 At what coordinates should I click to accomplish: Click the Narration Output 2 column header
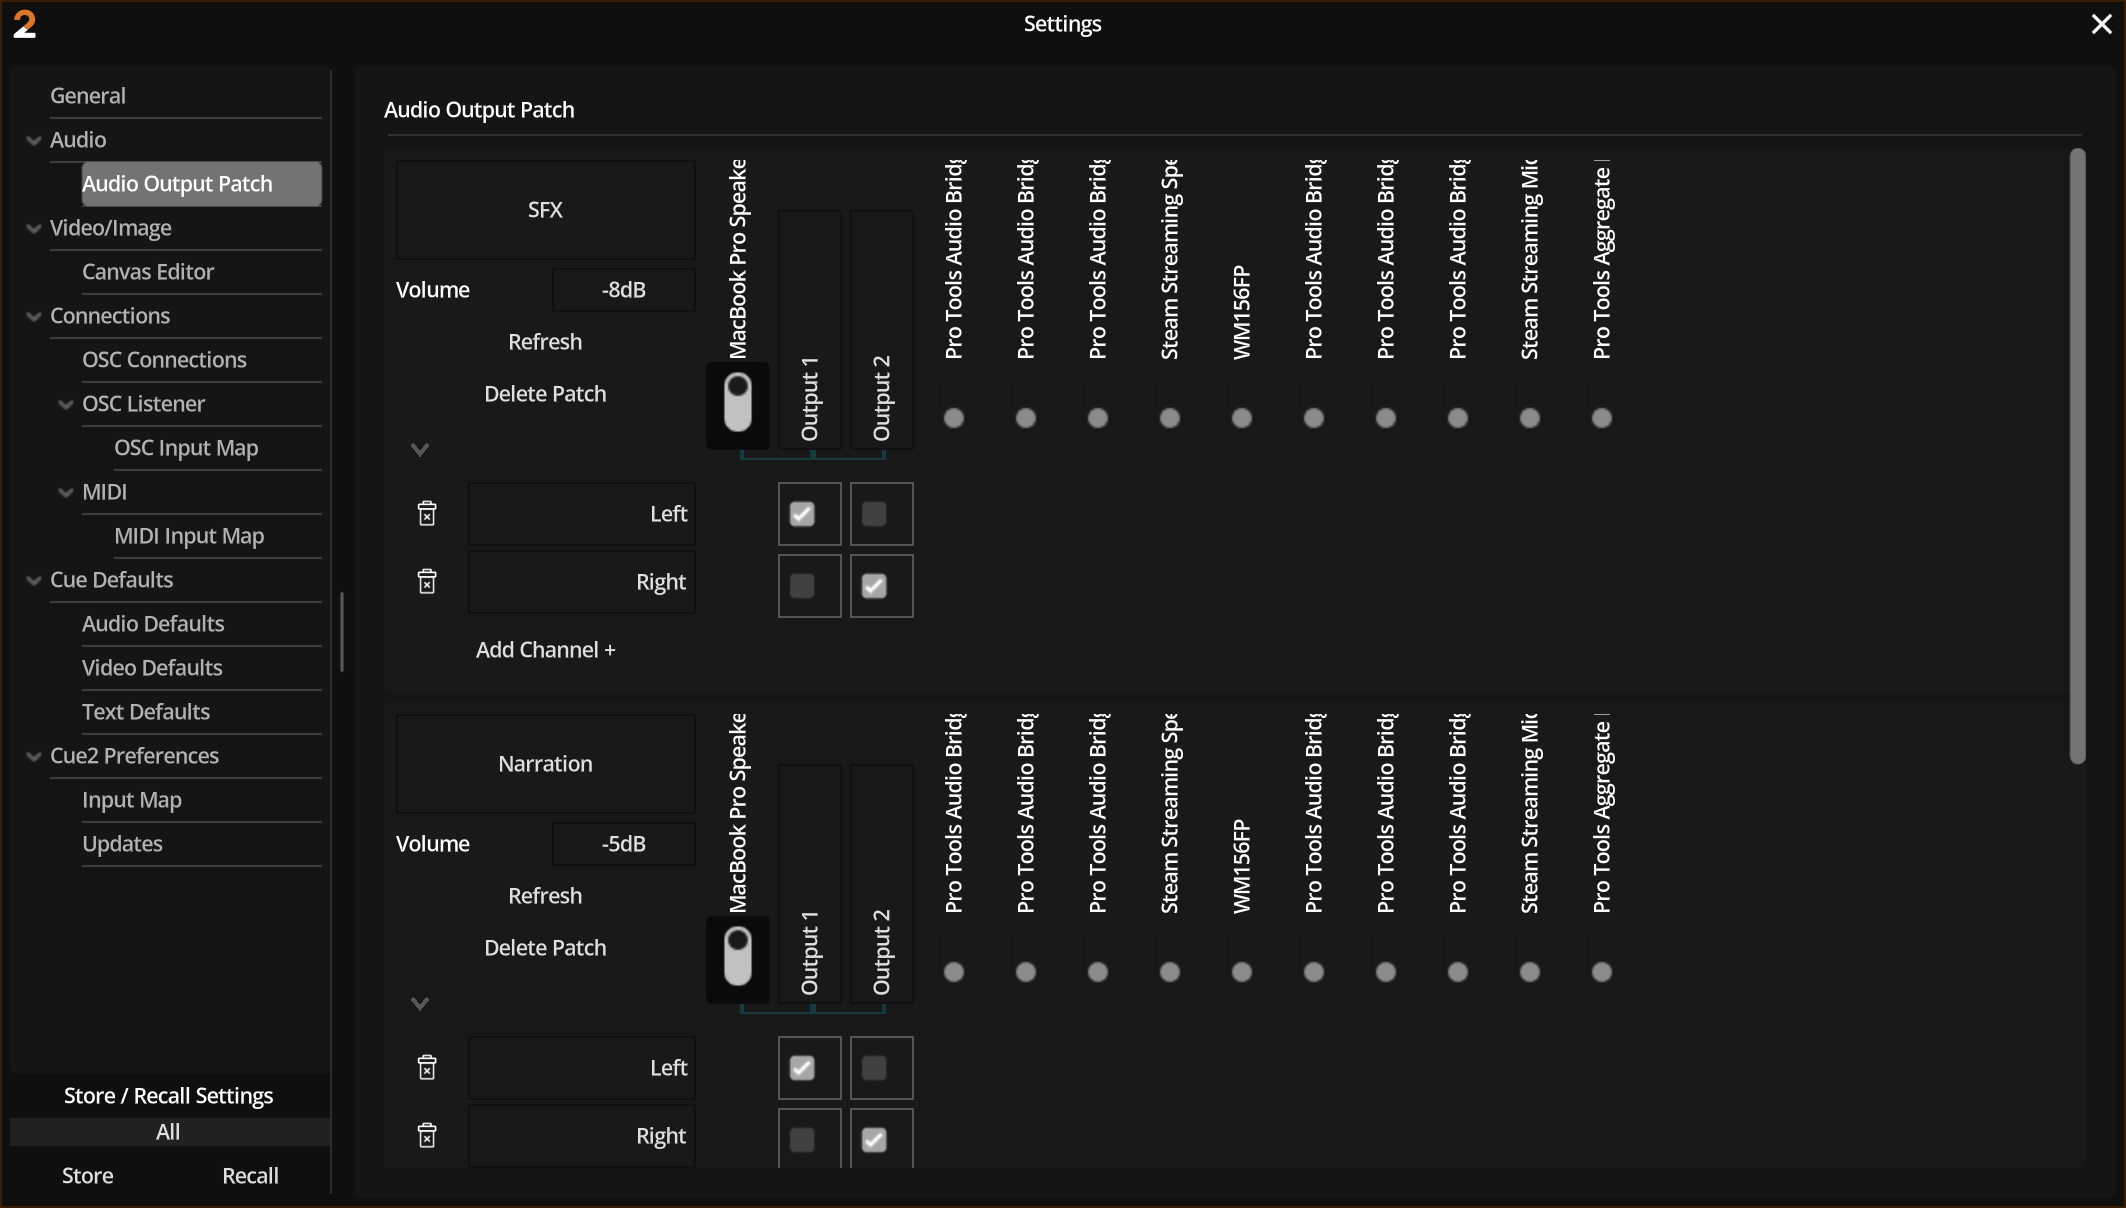pos(882,884)
